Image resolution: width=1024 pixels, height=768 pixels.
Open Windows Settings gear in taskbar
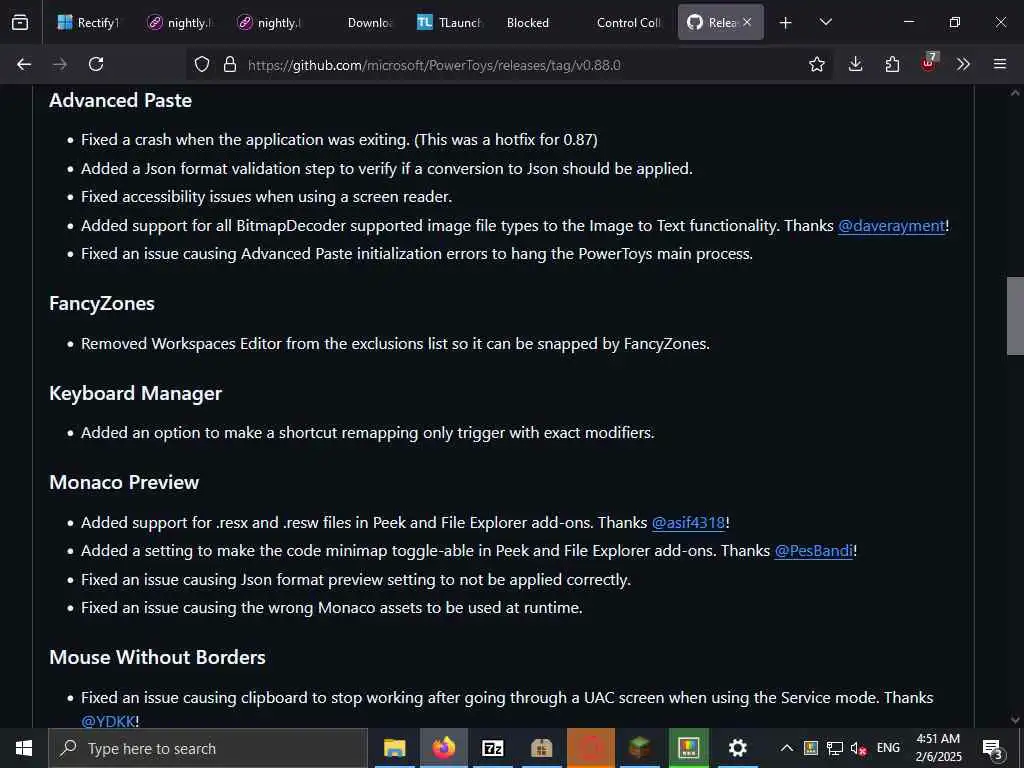tap(737, 748)
